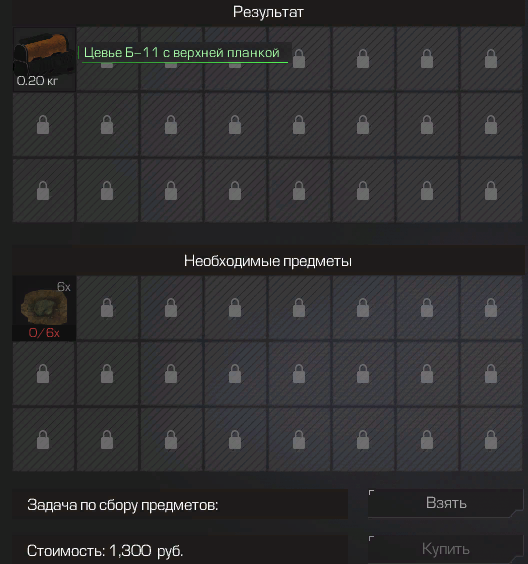Image resolution: width=528 pixels, height=564 pixels.
Task: Click the Купить button
Action: (446, 549)
